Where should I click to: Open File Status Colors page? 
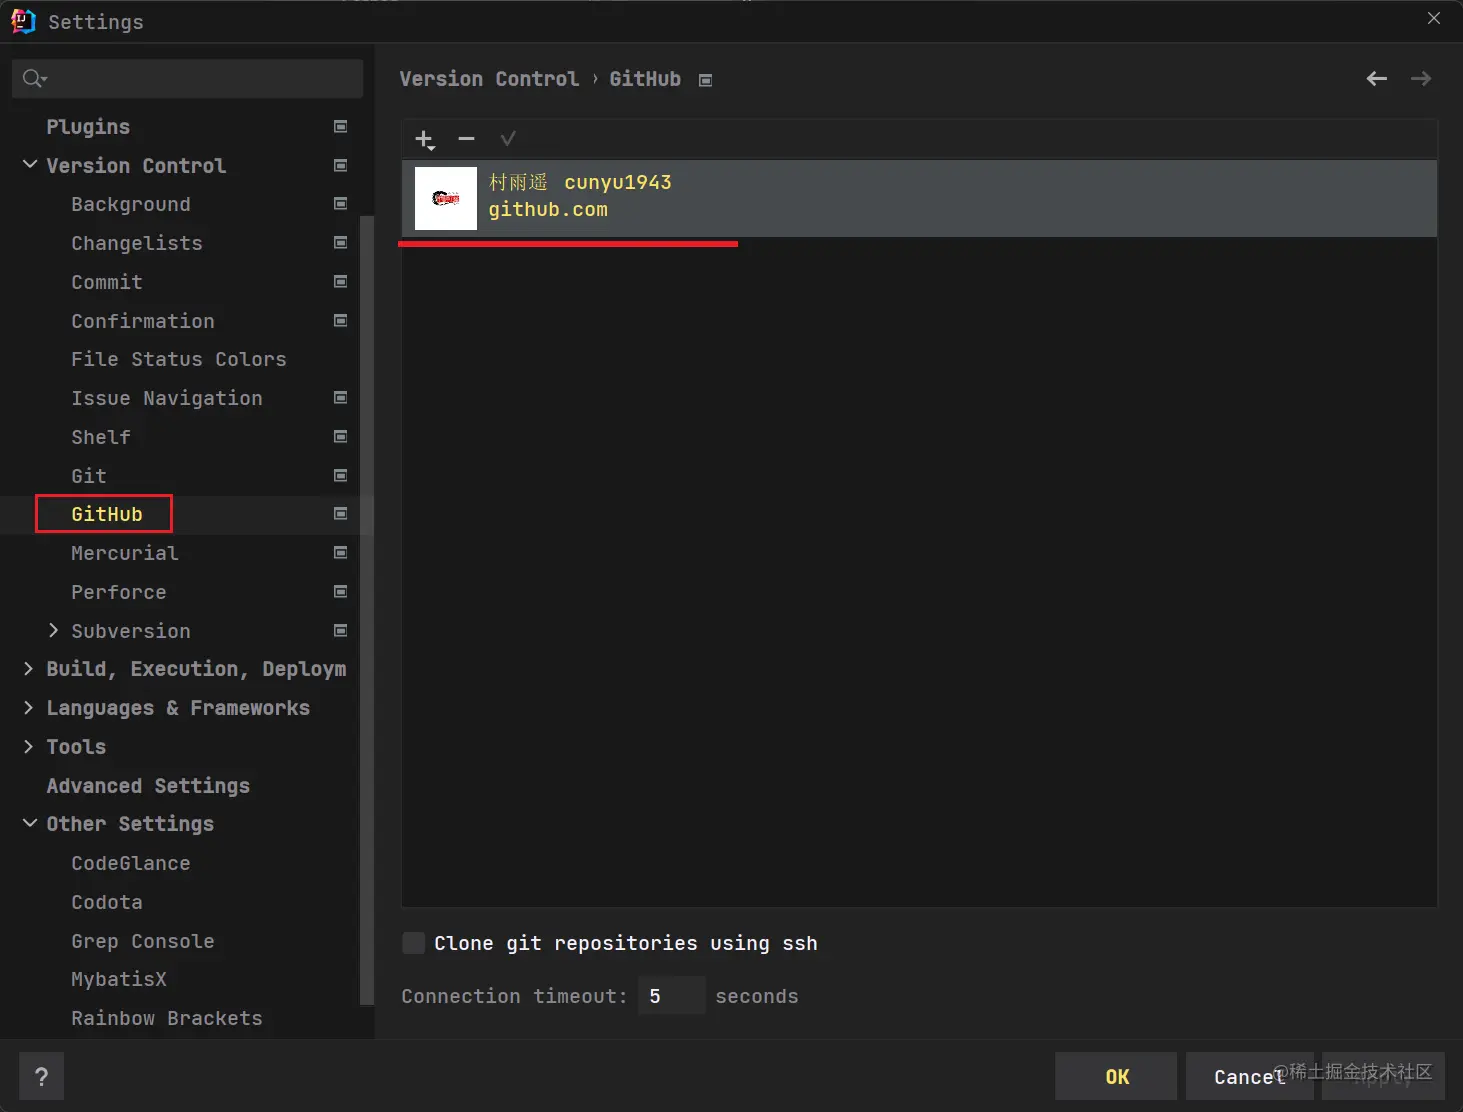[179, 359]
